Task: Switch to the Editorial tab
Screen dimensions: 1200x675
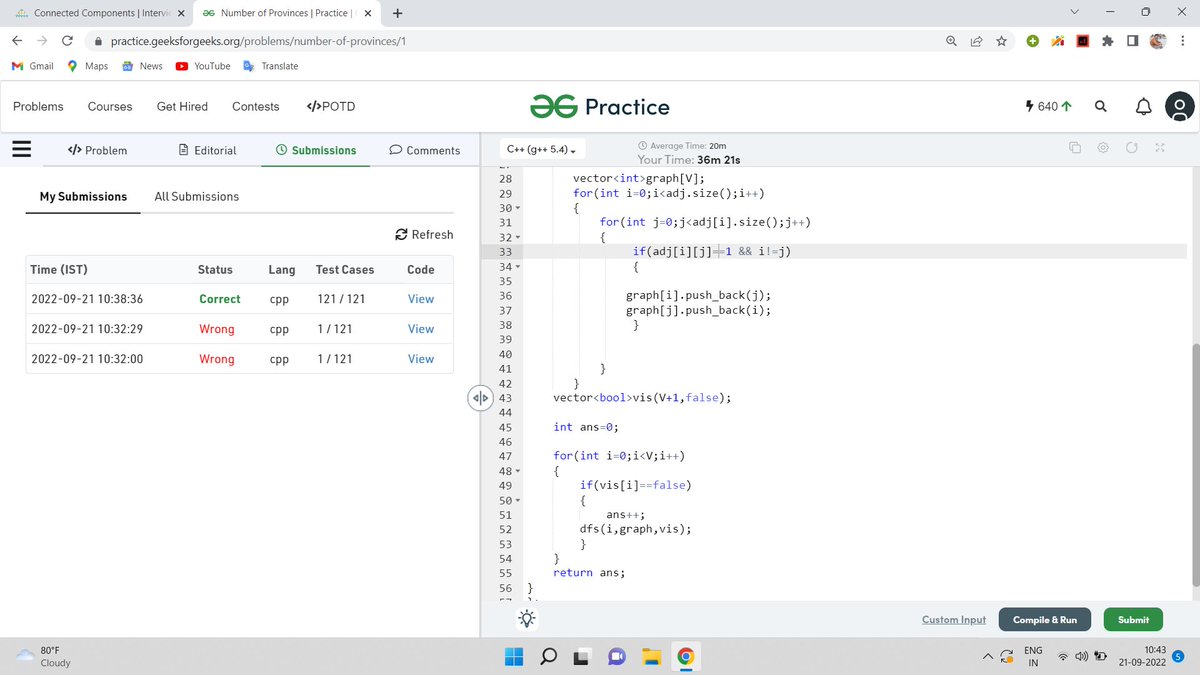Action: click(207, 150)
